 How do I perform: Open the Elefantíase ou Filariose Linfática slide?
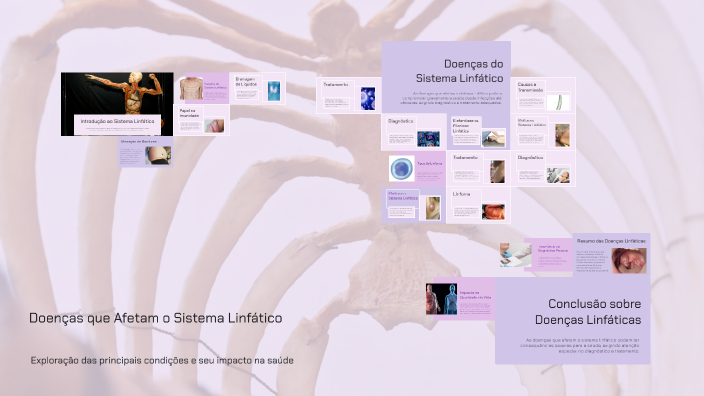coord(479,132)
